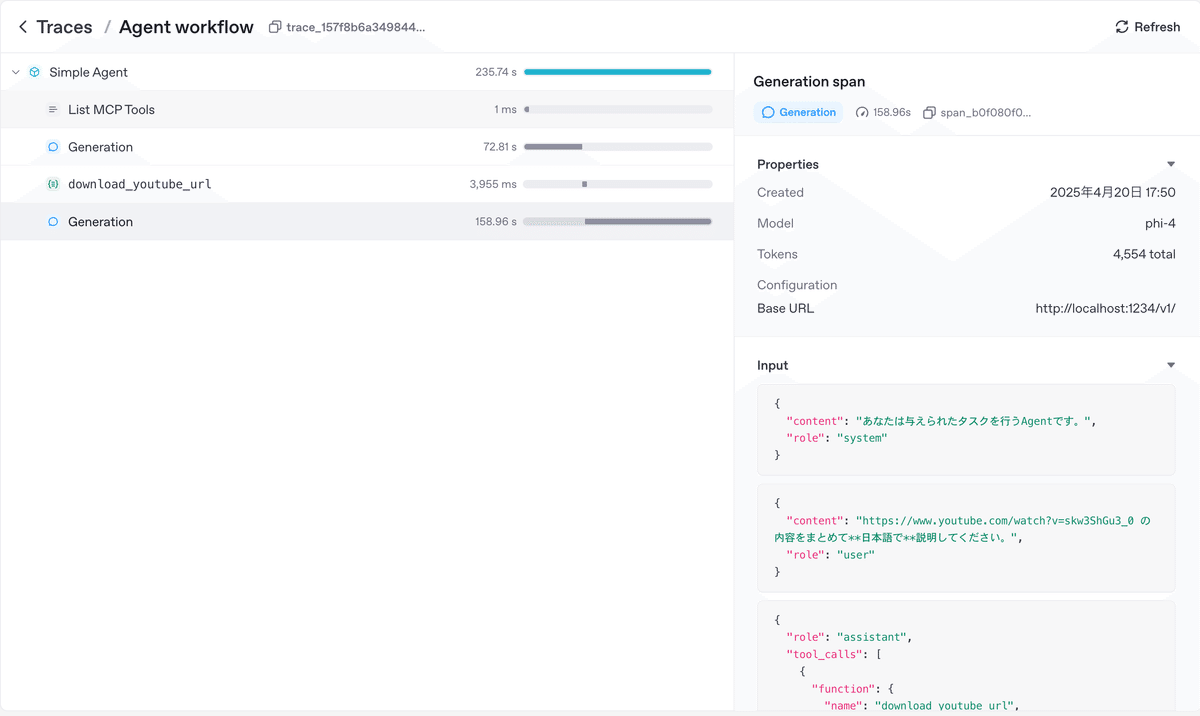Copy the trace_157f8b6a349844 trace ID
Image resolution: width=1200 pixels, height=716 pixels.
[276, 28]
